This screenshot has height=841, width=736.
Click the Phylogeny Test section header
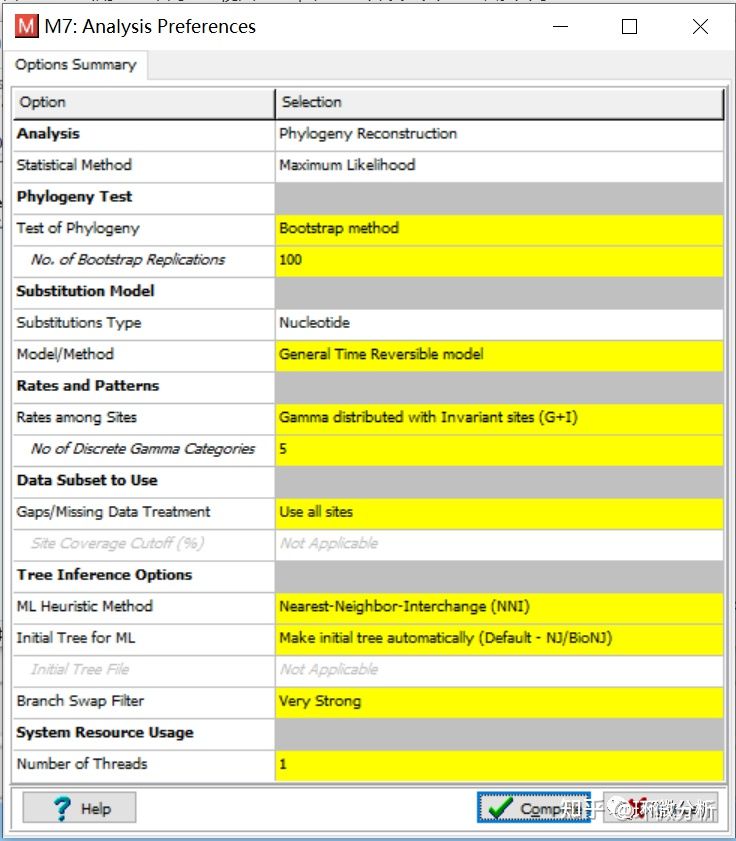pyautogui.click(x=75, y=197)
